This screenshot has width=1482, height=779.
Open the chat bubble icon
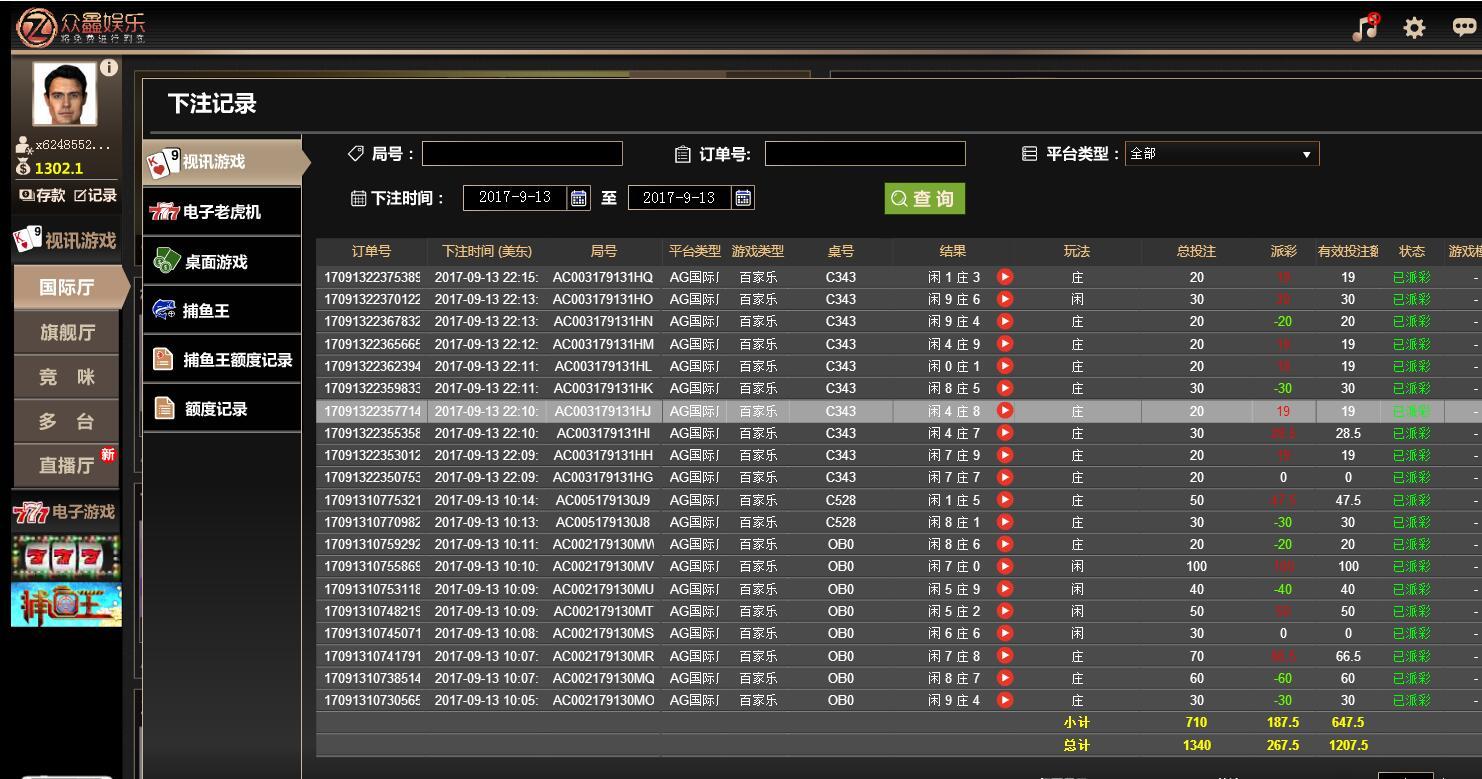point(1464,28)
